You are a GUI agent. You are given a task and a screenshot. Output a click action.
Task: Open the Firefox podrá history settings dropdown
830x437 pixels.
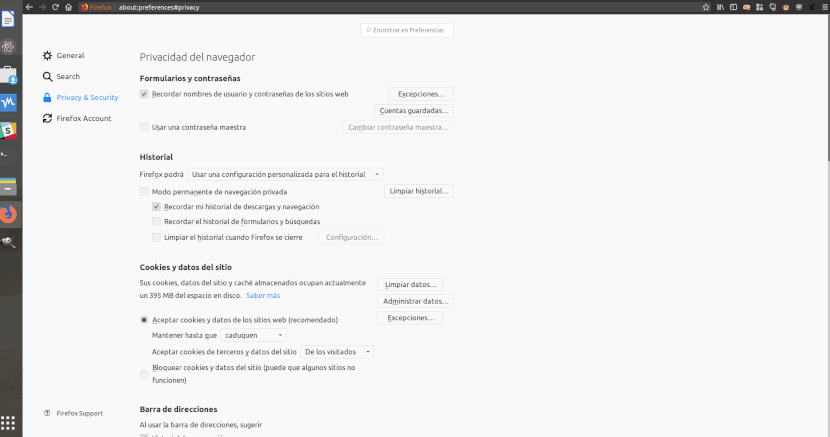point(285,174)
